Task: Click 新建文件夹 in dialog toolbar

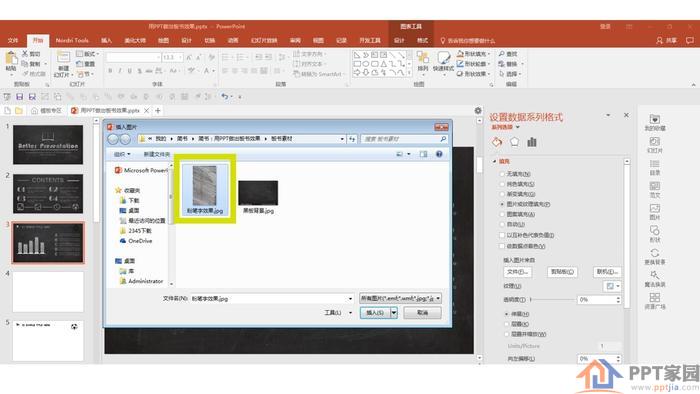Action: [157, 154]
